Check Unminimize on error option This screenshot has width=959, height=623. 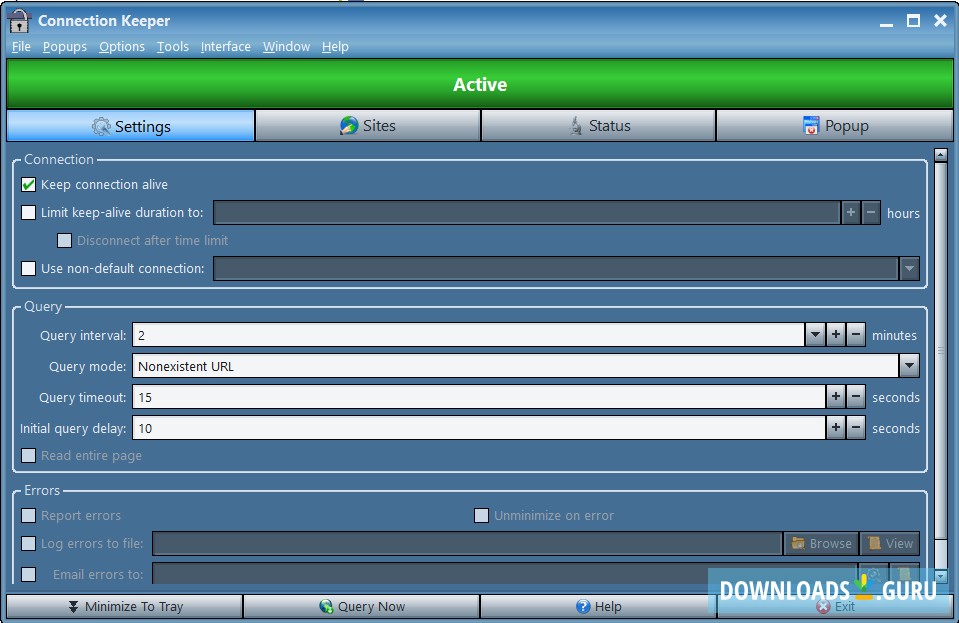click(481, 515)
